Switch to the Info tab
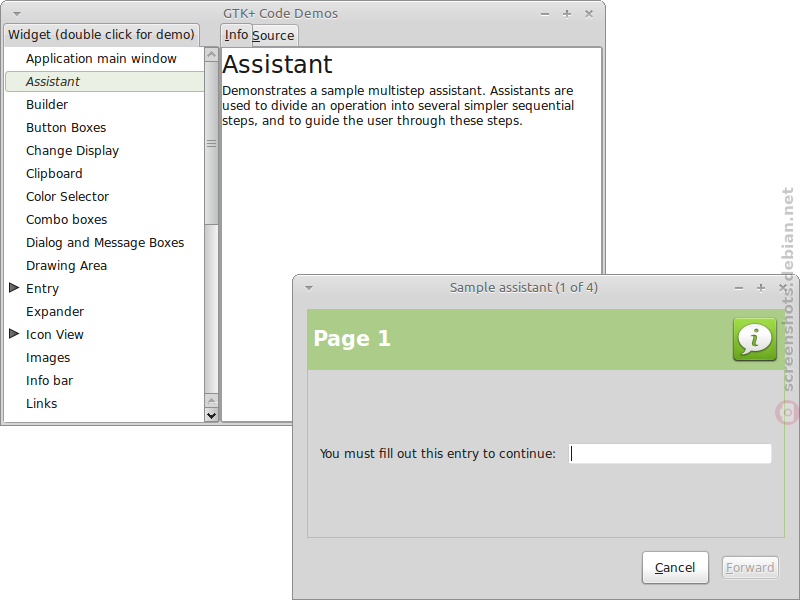Image resolution: width=800 pixels, height=600 pixels. [x=236, y=35]
